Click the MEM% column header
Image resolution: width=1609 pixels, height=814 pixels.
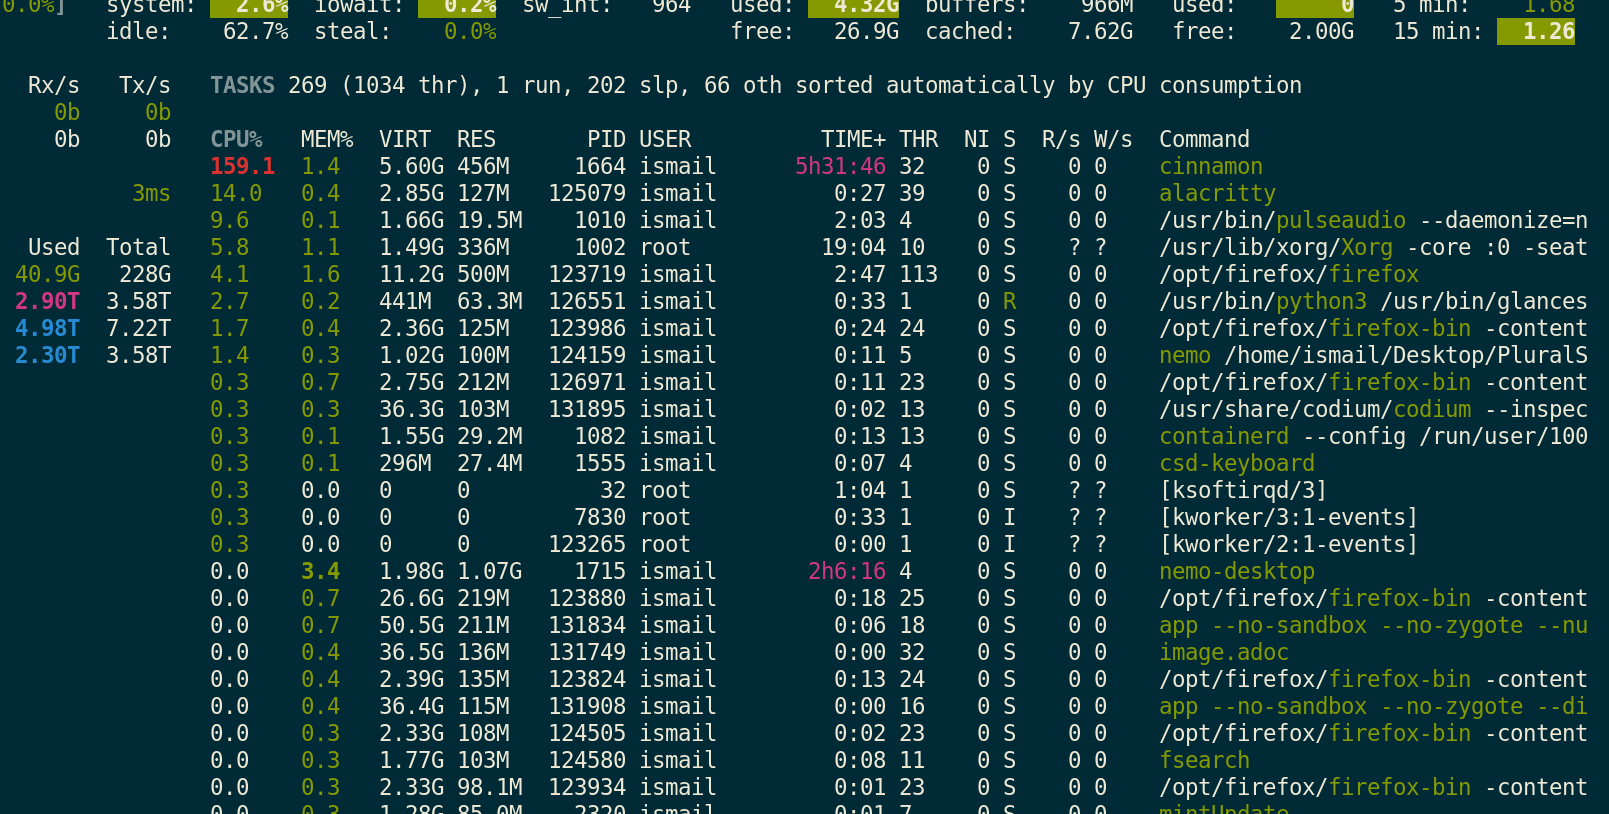(x=327, y=139)
